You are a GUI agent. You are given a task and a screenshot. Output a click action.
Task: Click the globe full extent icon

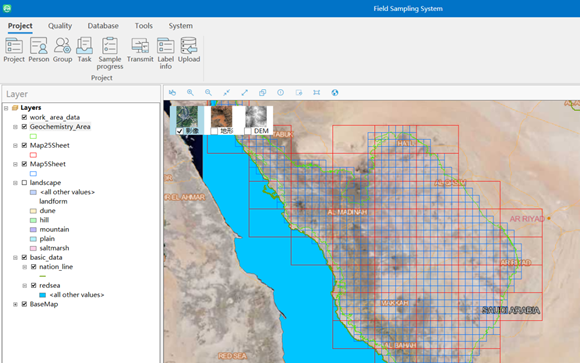pyautogui.click(x=335, y=93)
